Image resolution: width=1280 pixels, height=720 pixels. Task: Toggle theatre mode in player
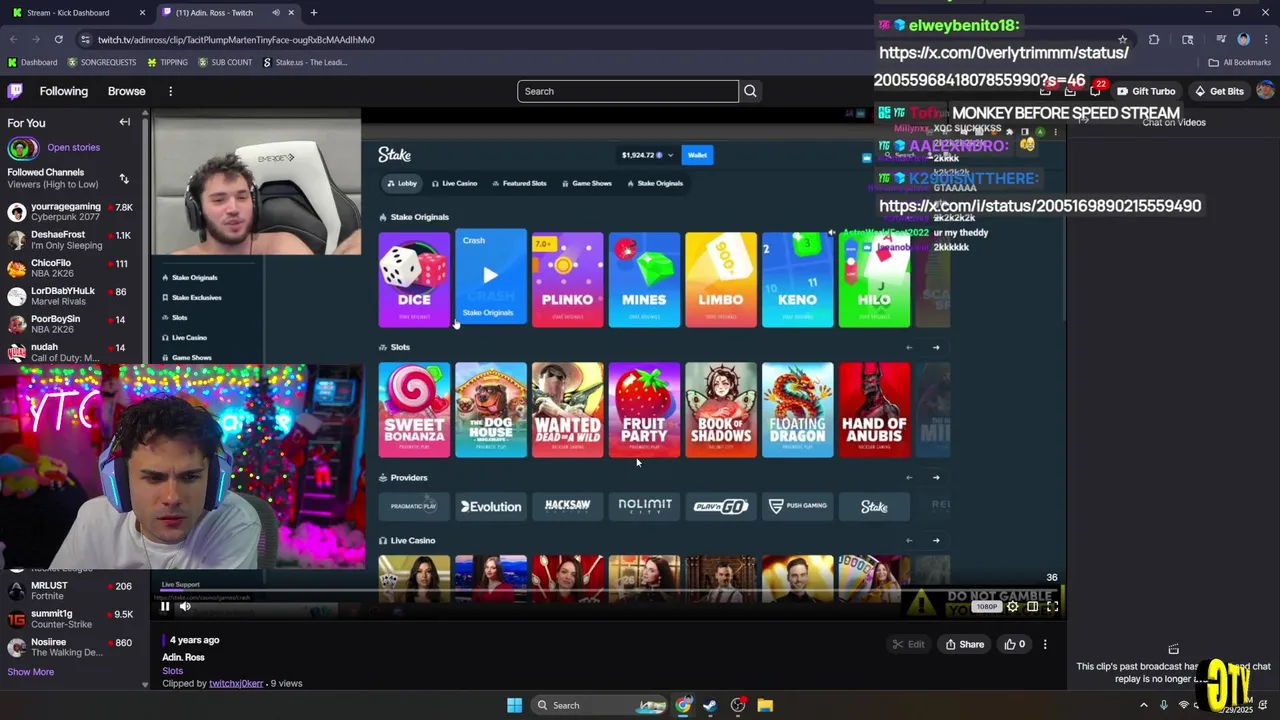(x=1032, y=606)
